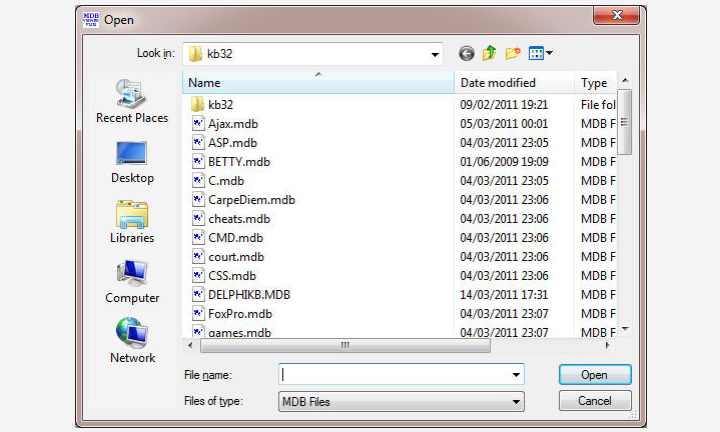The width and height of the screenshot is (720, 432).
Task: Expand the Files of type dropdown
Action: click(x=516, y=402)
